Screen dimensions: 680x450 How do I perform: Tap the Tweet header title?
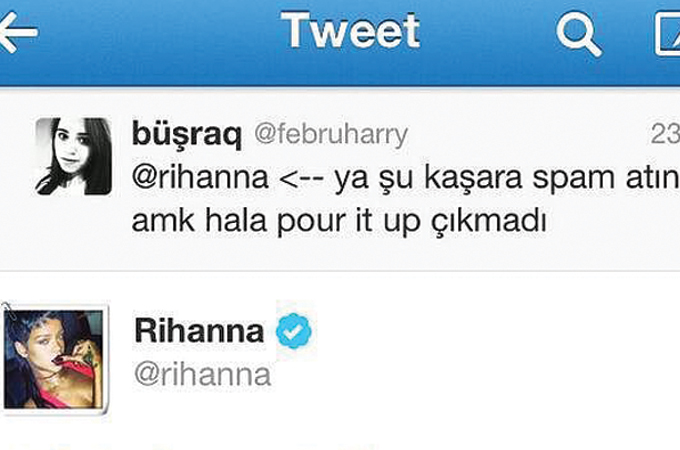[x=350, y=30]
